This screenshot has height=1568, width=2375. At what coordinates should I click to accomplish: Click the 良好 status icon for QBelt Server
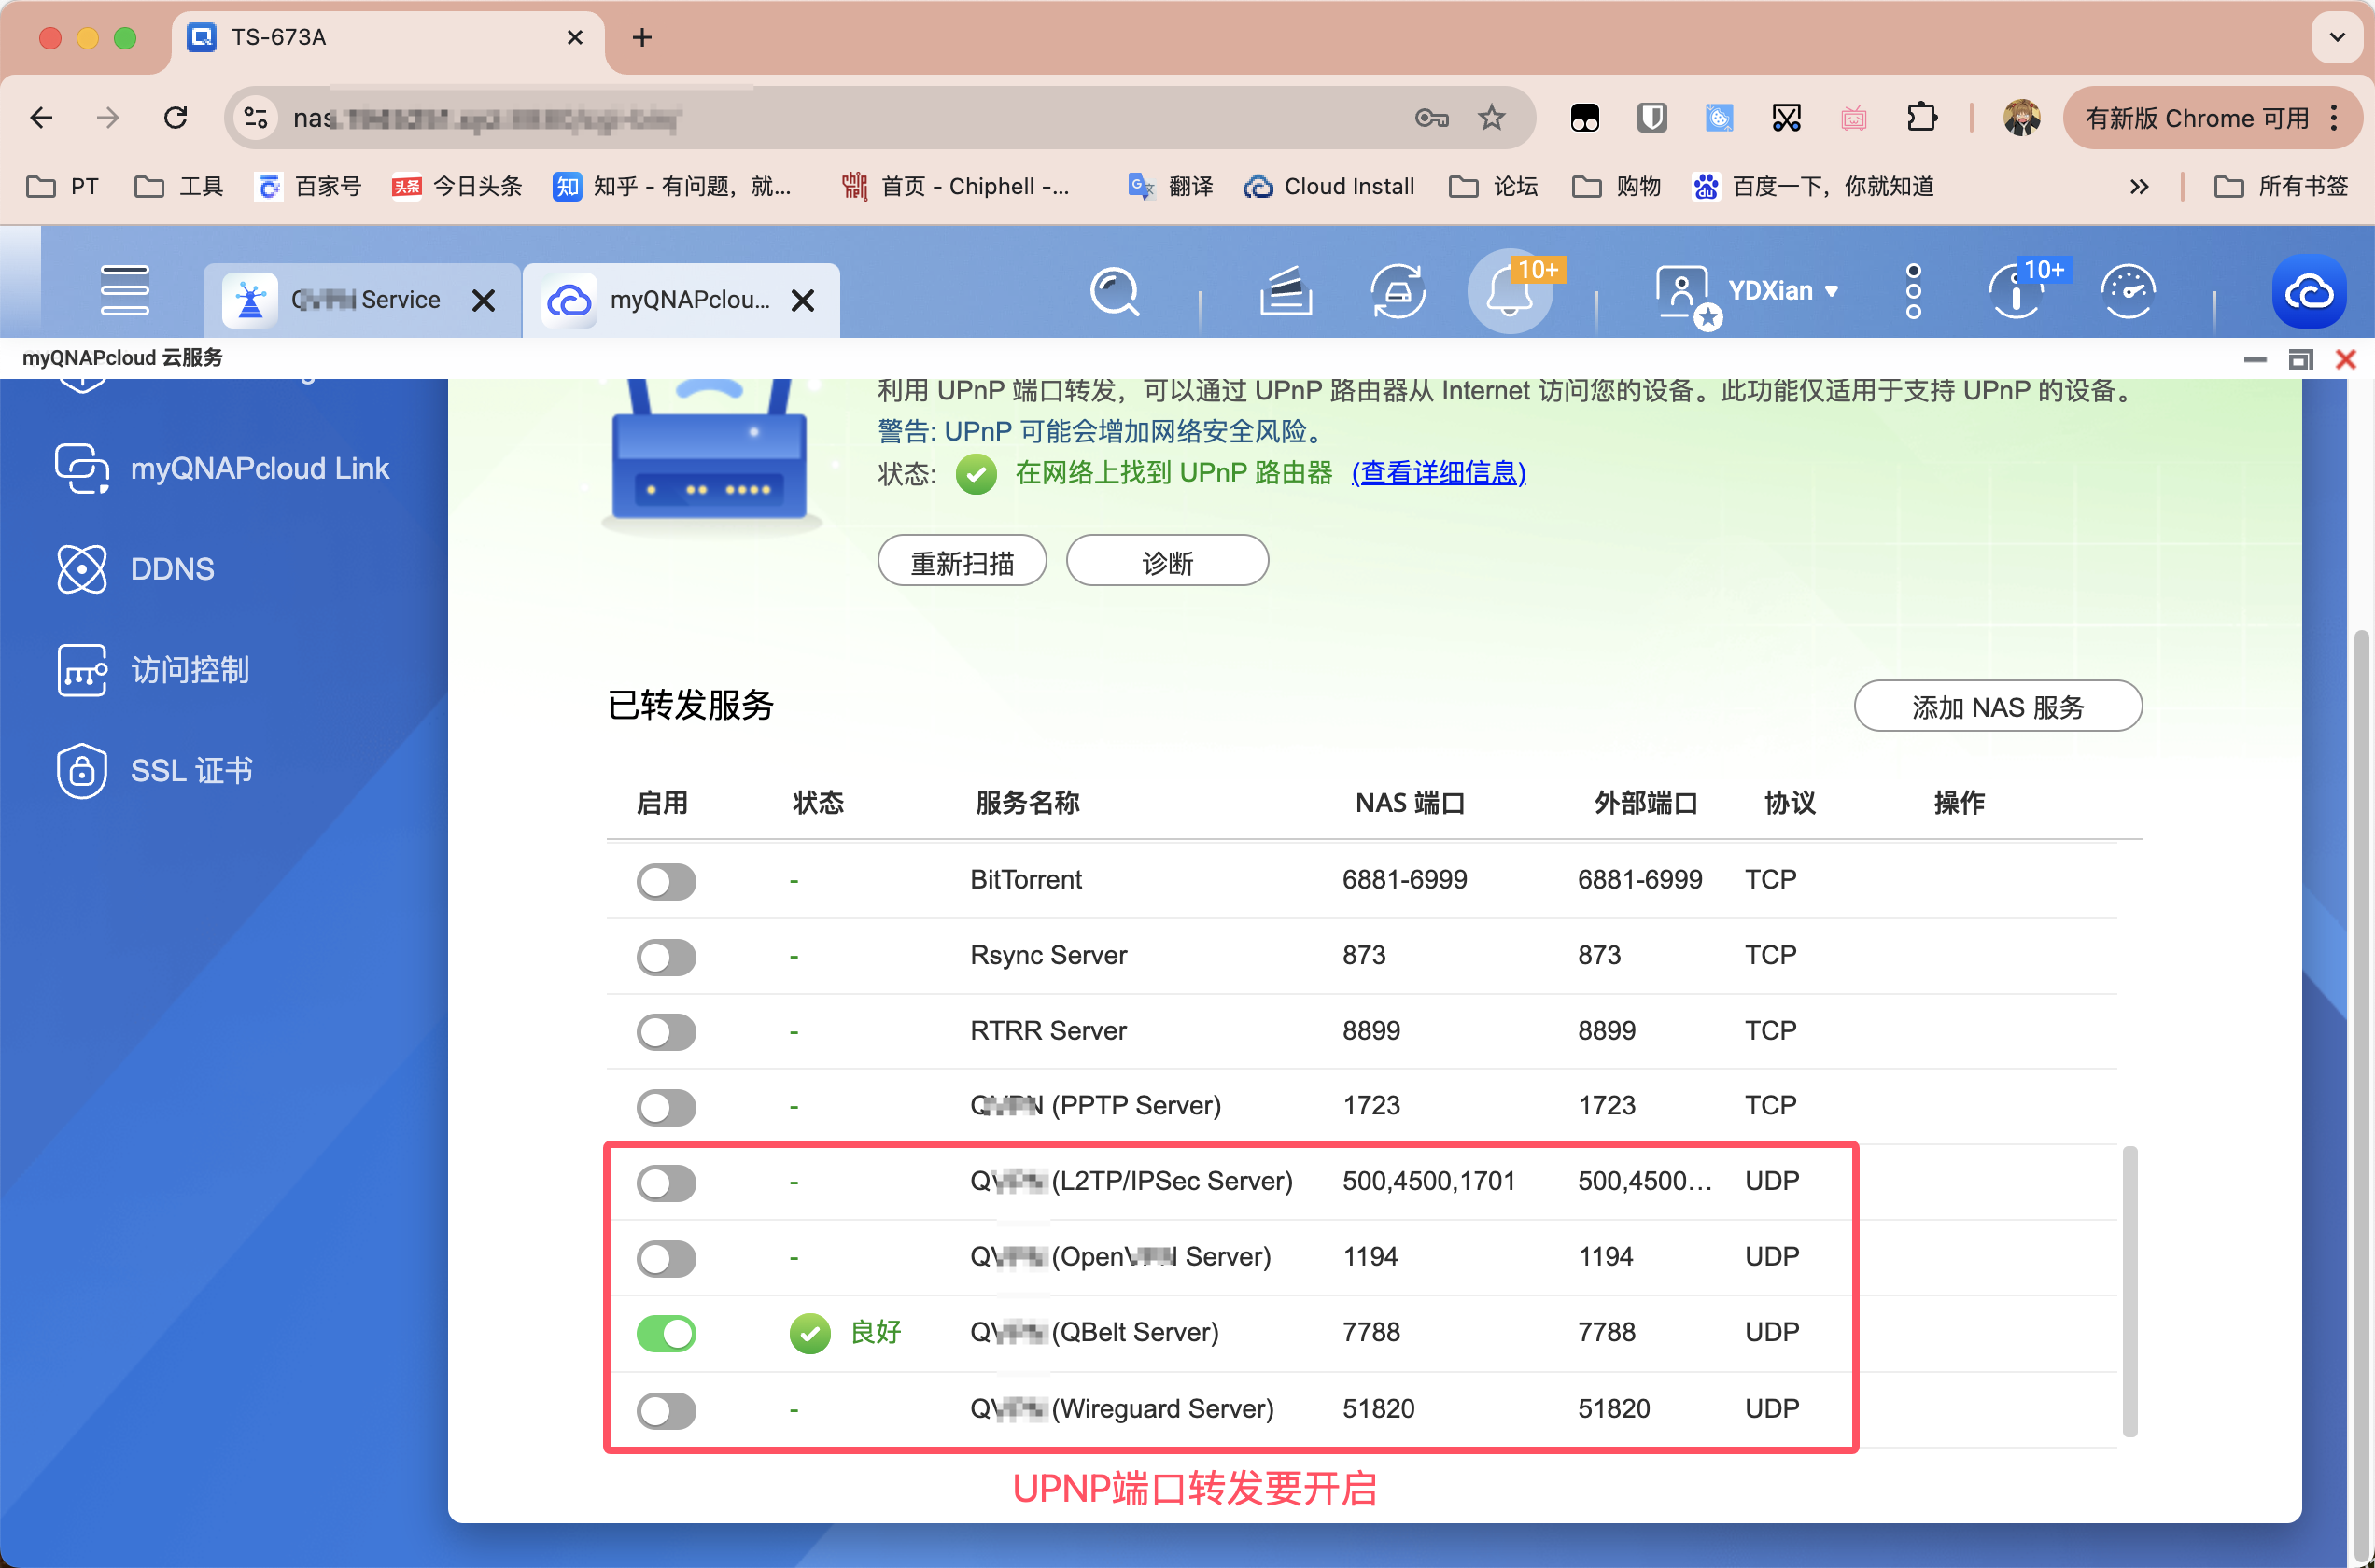(810, 1334)
